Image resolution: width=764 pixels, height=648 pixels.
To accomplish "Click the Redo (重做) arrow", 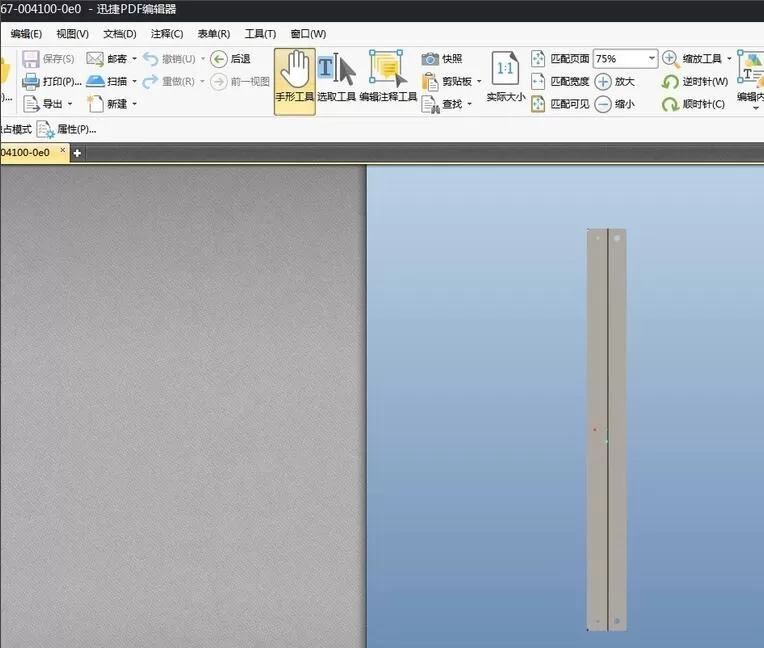I will click(151, 81).
